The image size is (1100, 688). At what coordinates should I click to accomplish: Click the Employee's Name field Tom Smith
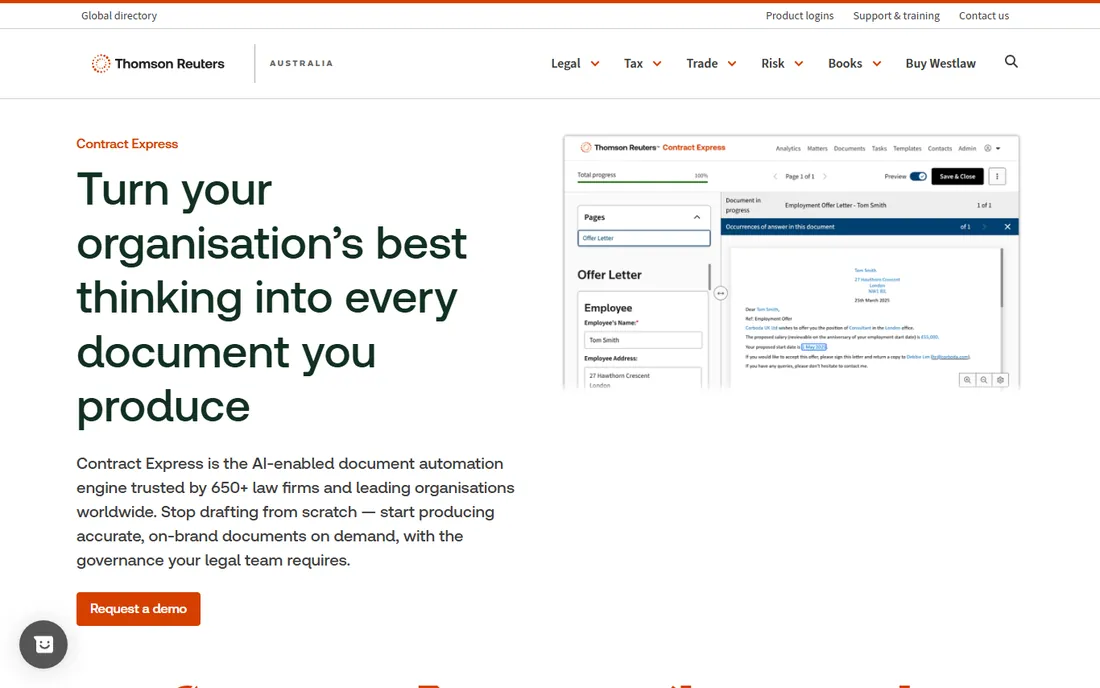point(643,340)
